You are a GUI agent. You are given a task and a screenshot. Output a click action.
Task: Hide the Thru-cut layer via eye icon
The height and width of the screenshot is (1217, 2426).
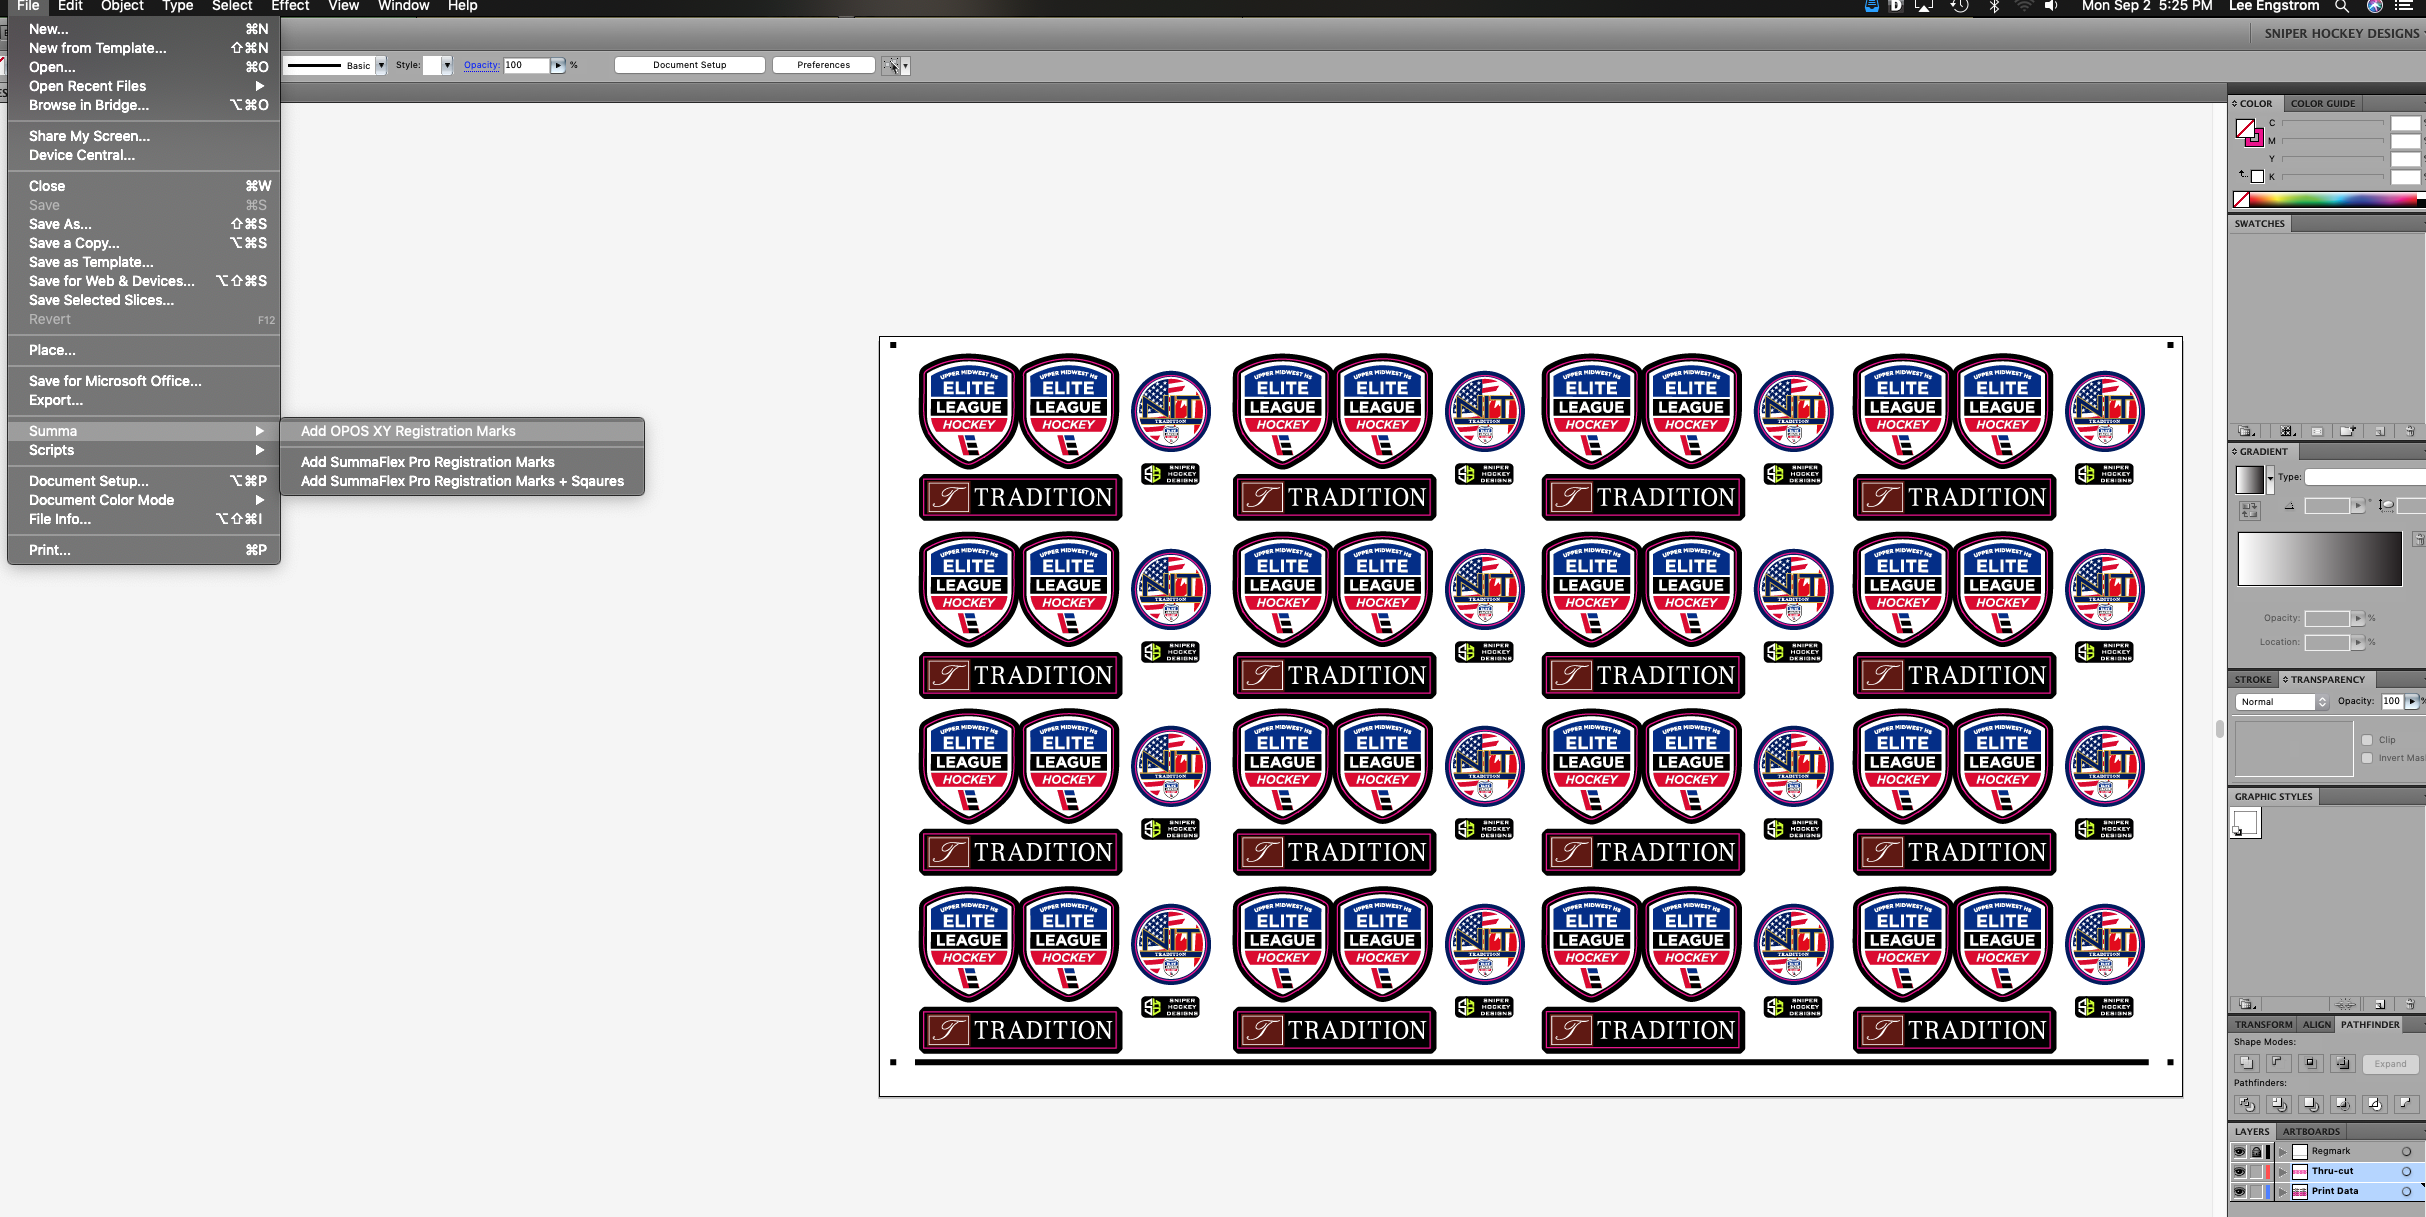coord(2240,1171)
